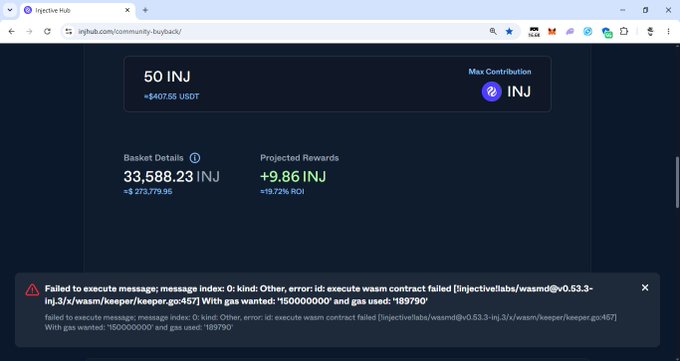Click the INJ token logo icon
Screen dimensions: 680x361
(x=491, y=92)
